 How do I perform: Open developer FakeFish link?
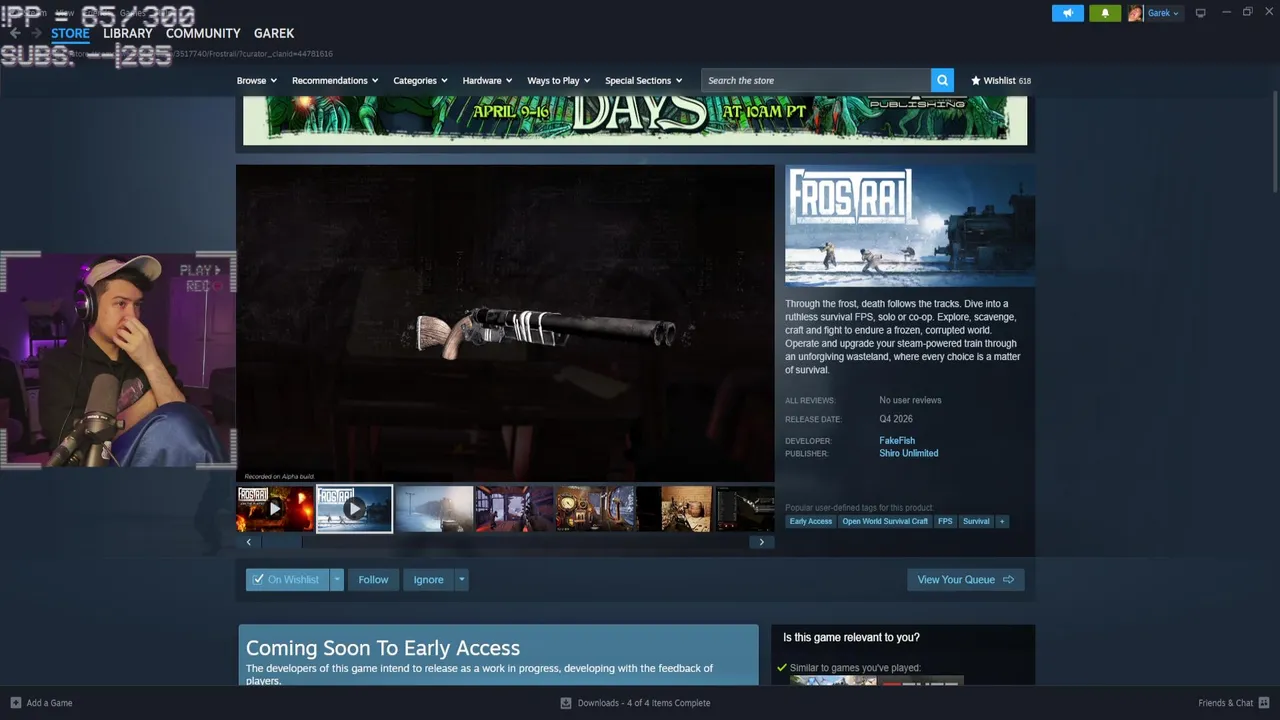coord(897,440)
